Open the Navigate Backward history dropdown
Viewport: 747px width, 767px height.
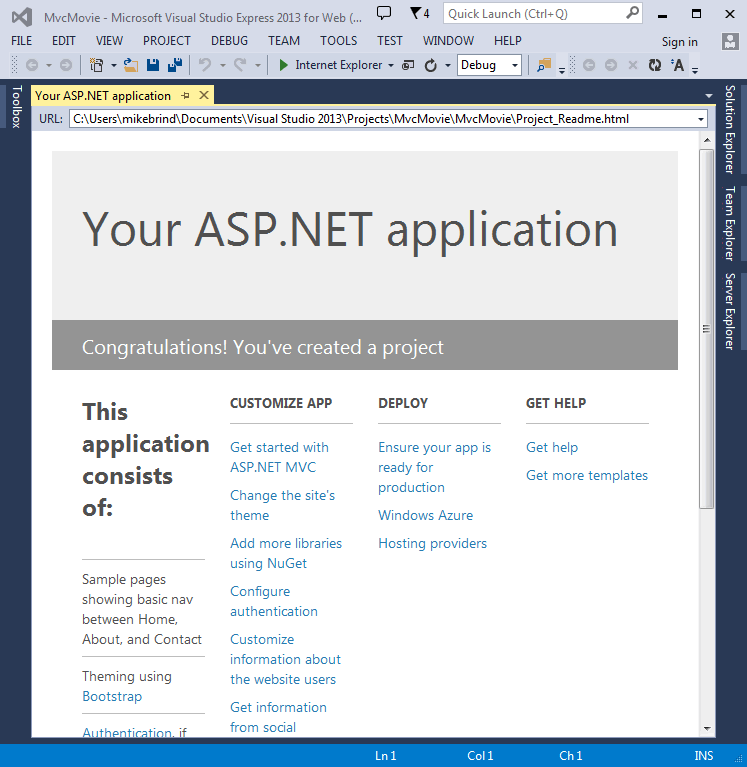click(x=48, y=65)
